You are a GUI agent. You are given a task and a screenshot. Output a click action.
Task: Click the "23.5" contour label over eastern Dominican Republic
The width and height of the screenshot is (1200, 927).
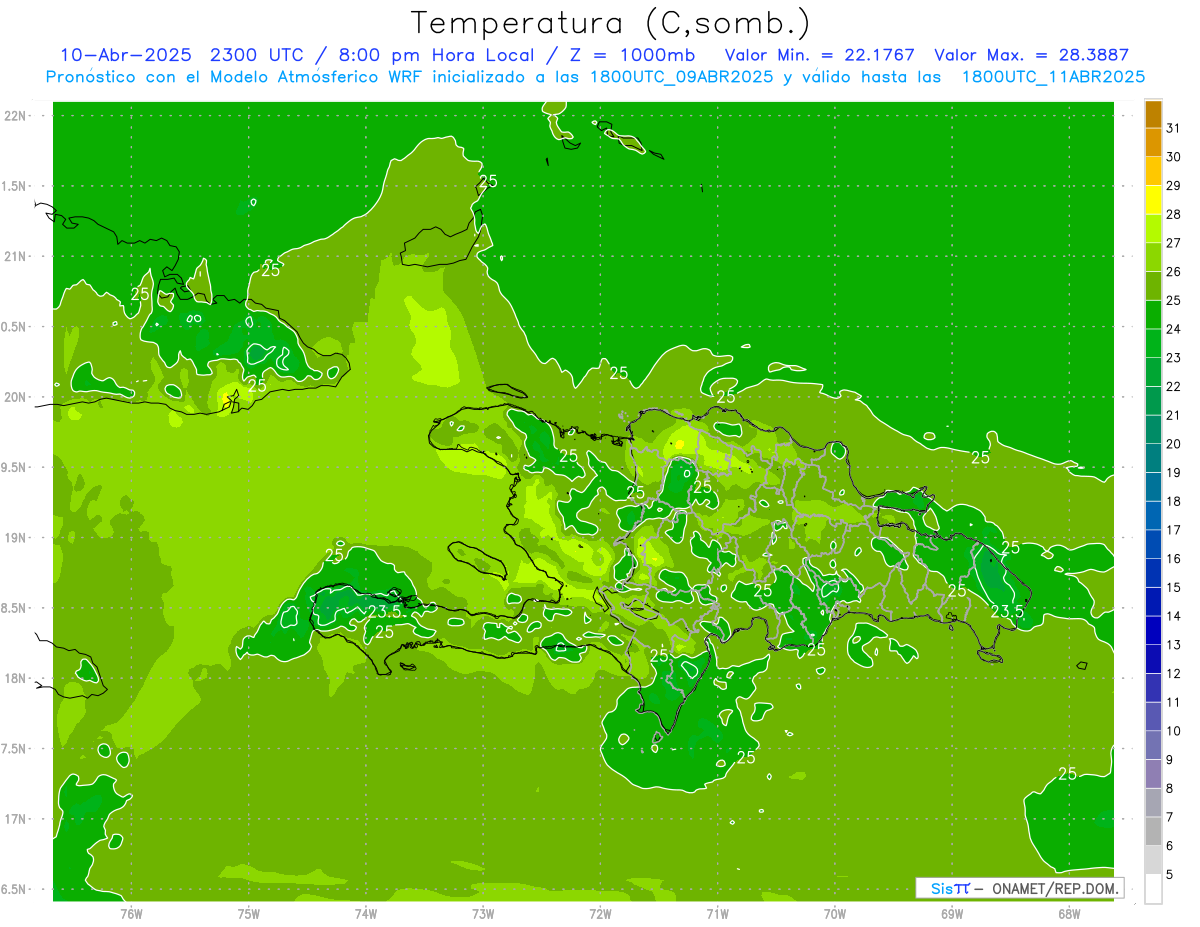[x=1007, y=612]
